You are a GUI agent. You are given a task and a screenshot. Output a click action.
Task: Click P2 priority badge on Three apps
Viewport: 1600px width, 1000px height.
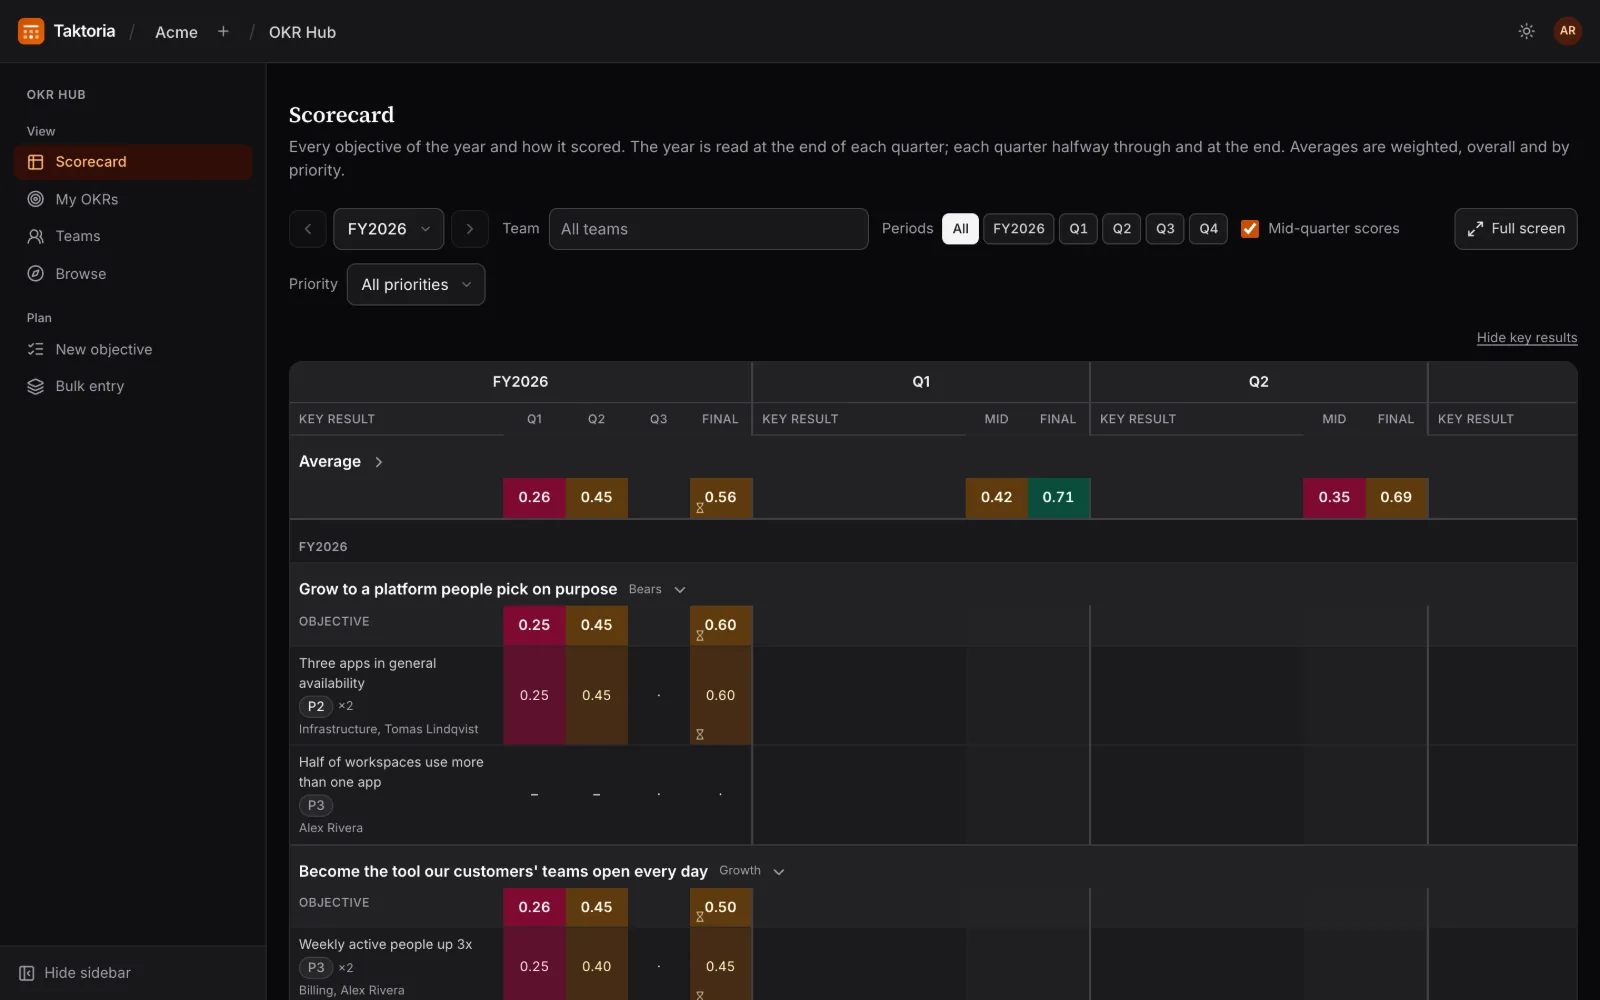coord(316,706)
